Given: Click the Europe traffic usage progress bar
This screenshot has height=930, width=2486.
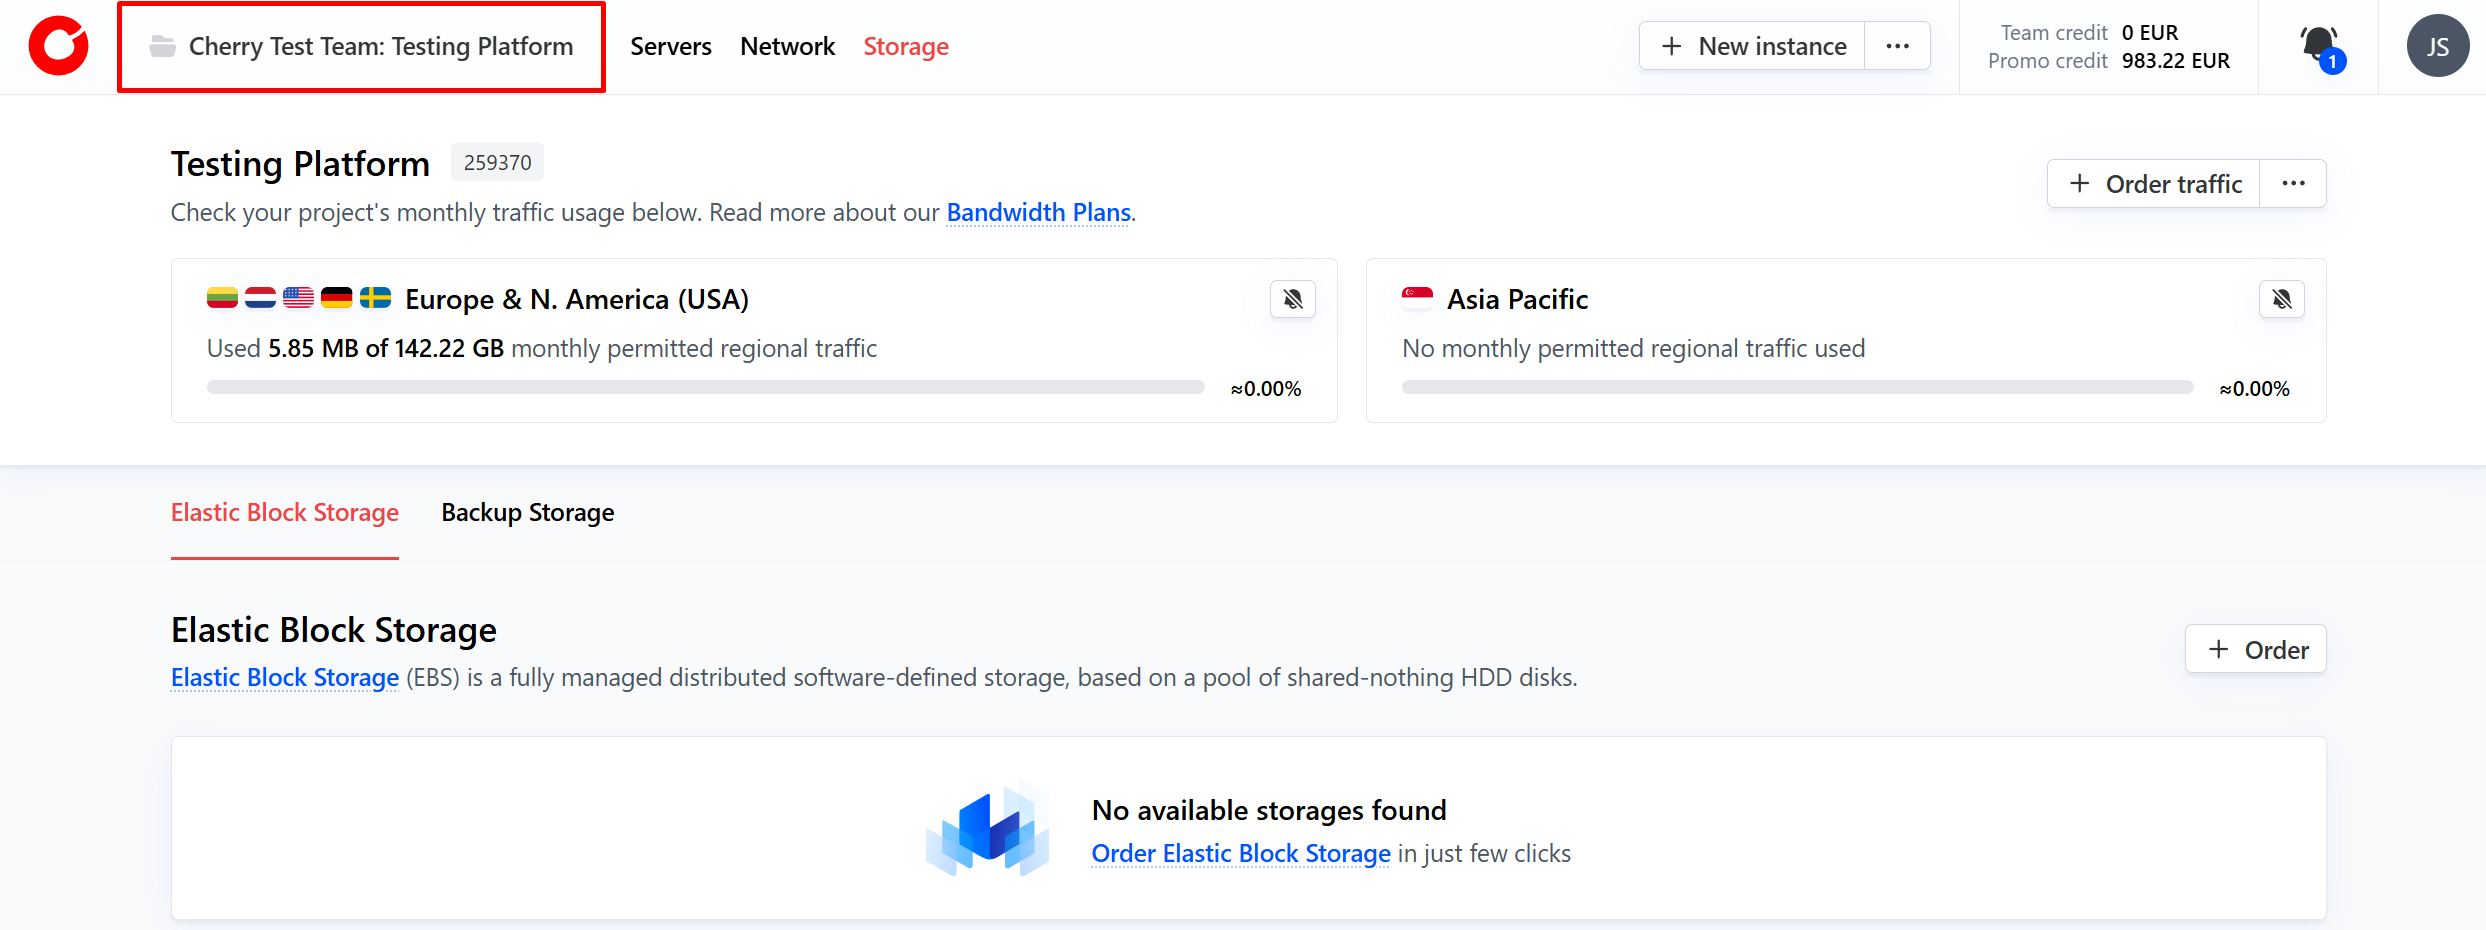Looking at the screenshot, I should pyautogui.click(x=705, y=388).
